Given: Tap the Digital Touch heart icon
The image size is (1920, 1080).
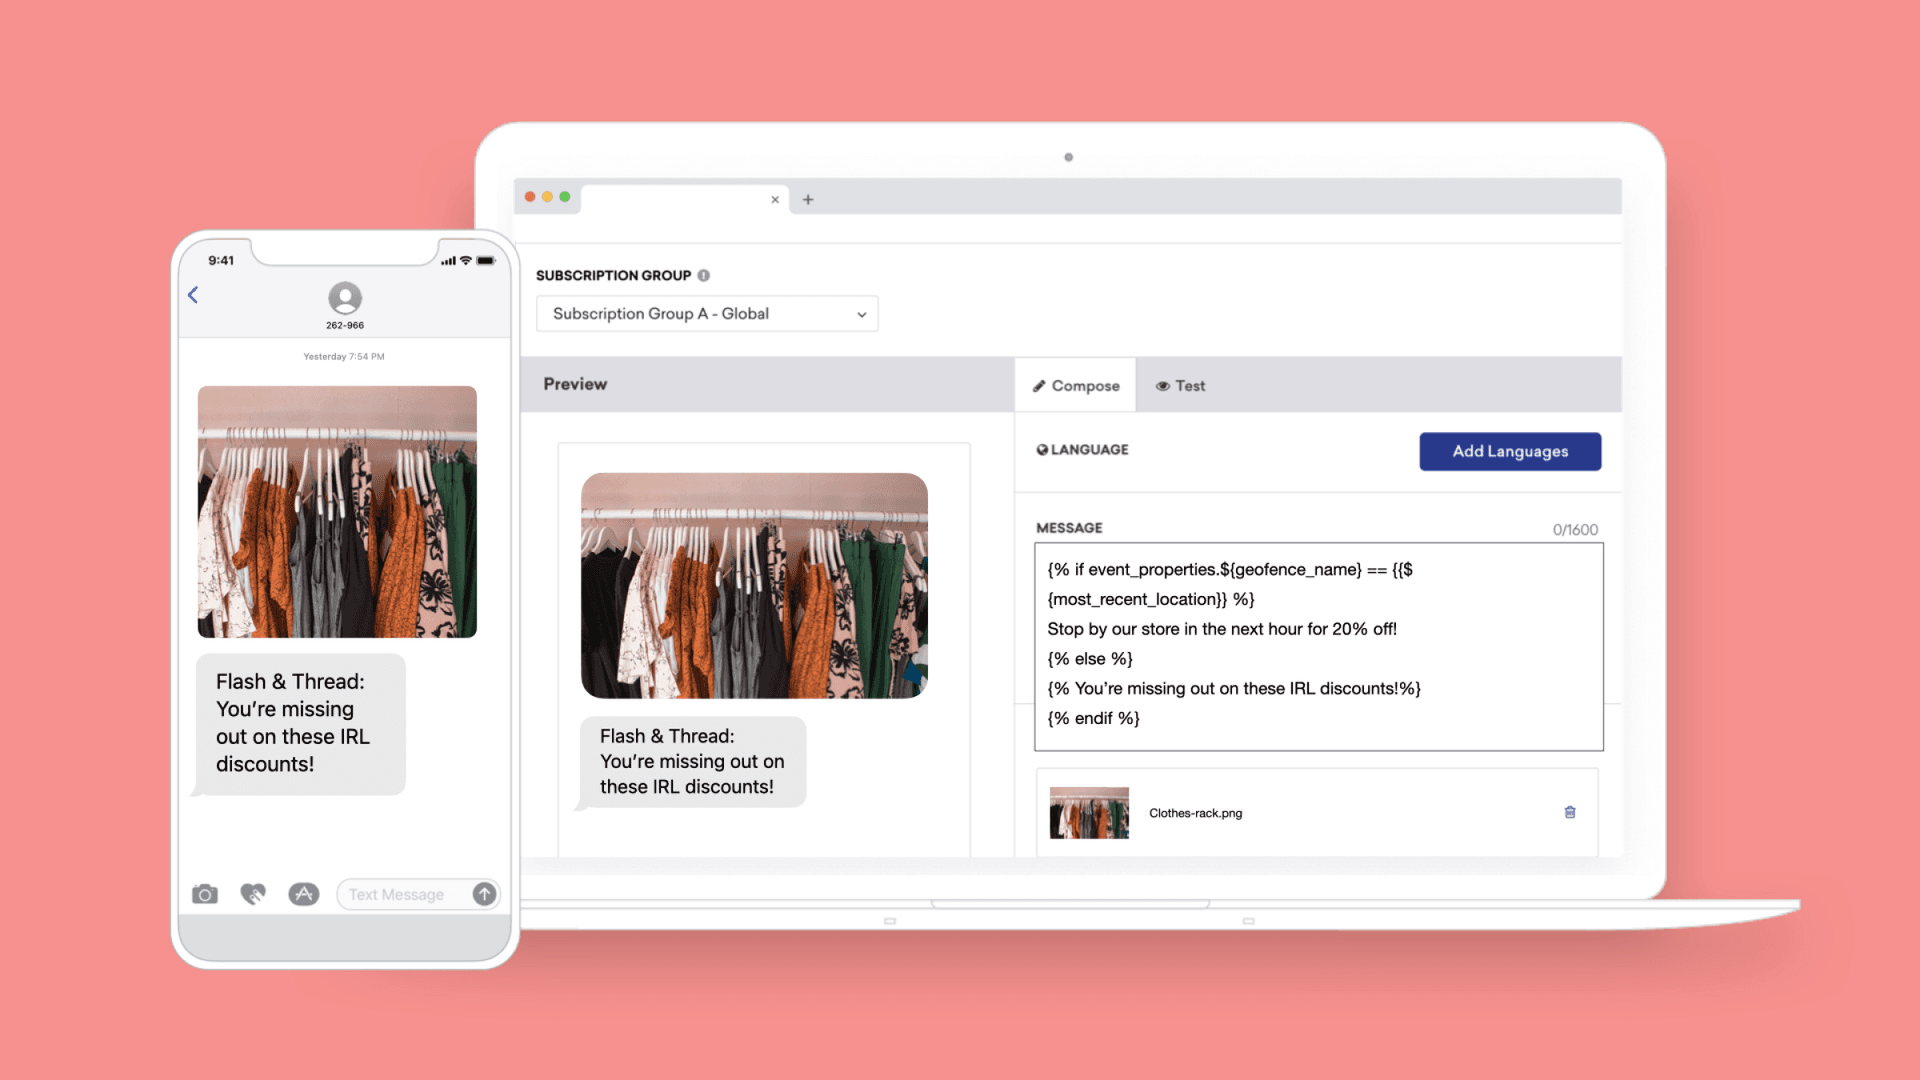Looking at the screenshot, I should tap(253, 894).
